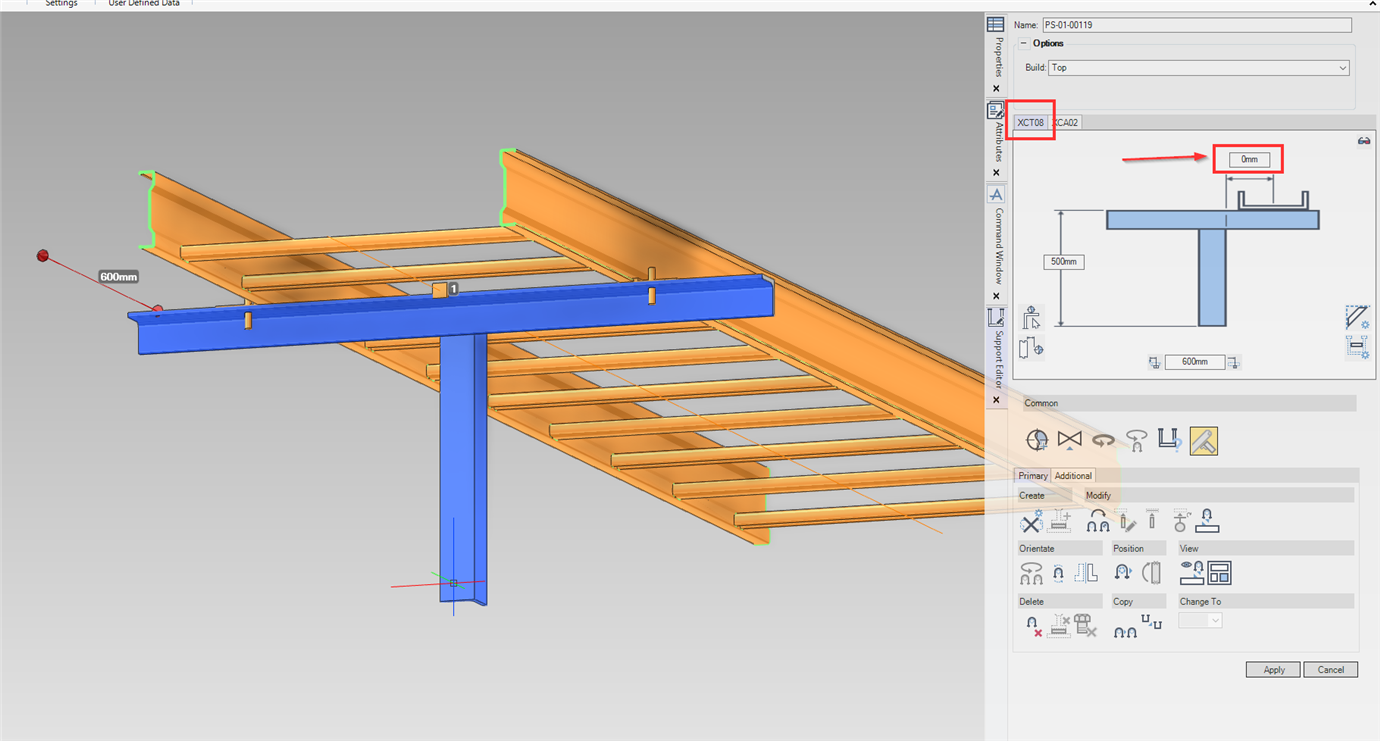This screenshot has width=1380, height=741.
Task: Click the Copy small U shapes icon
Action: tap(1152, 622)
